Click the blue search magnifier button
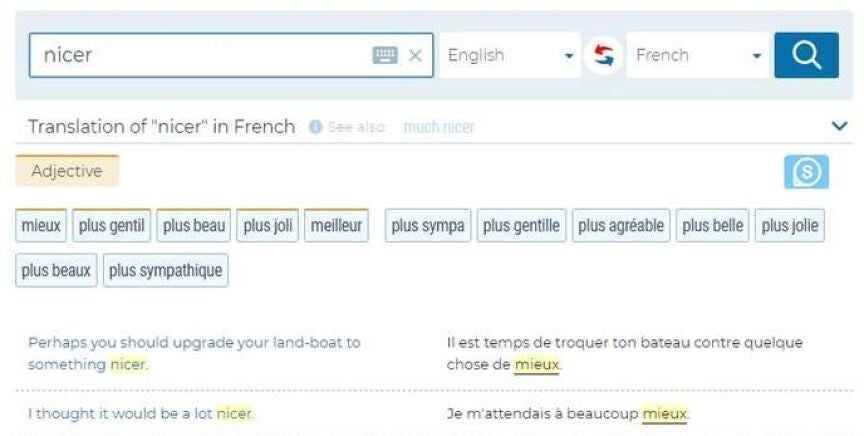 (x=806, y=56)
